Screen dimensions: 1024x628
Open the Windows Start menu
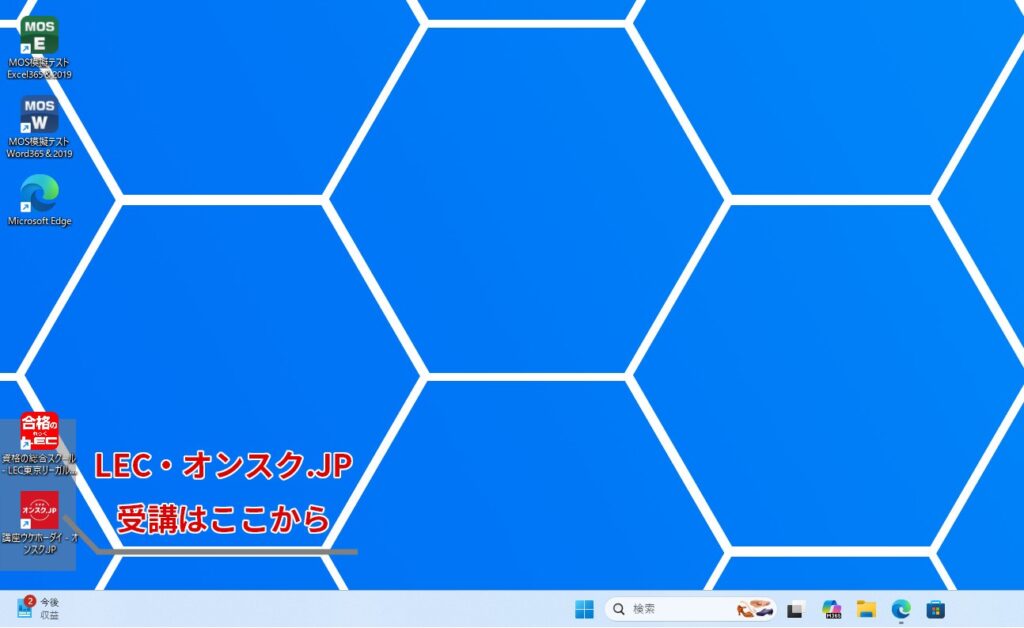(x=584, y=609)
